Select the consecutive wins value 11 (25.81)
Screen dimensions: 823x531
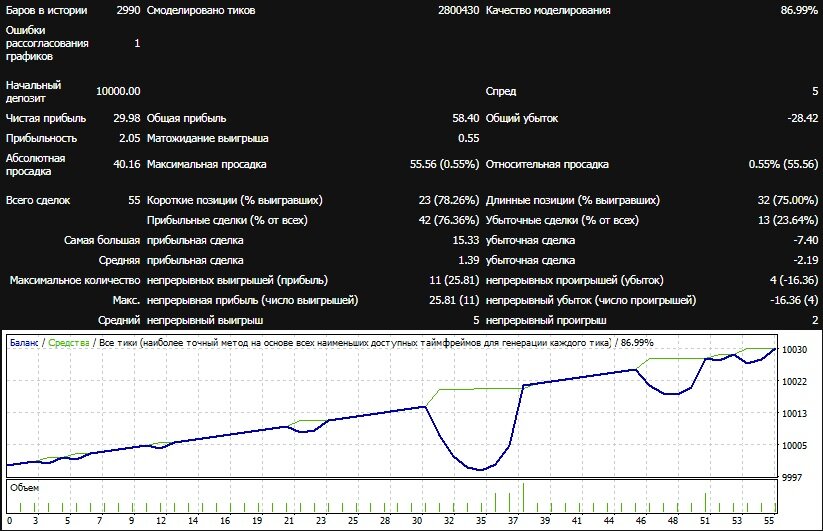[x=454, y=280]
